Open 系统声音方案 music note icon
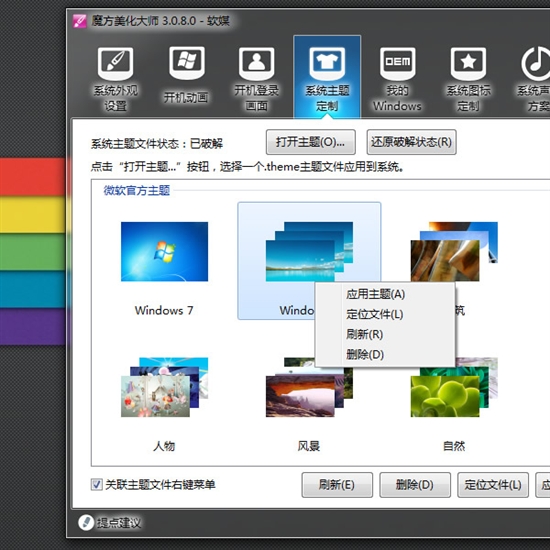This screenshot has height=550, width=550. click(x=536, y=64)
